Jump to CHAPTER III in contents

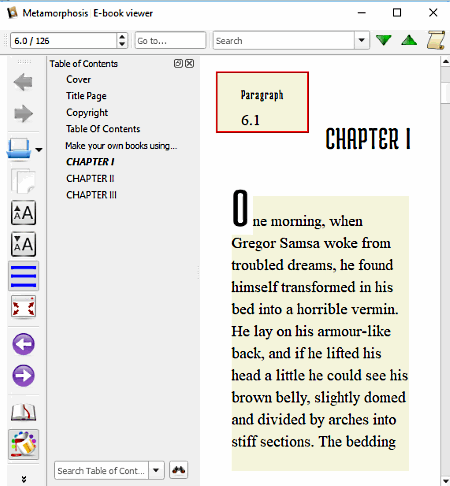(x=91, y=195)
